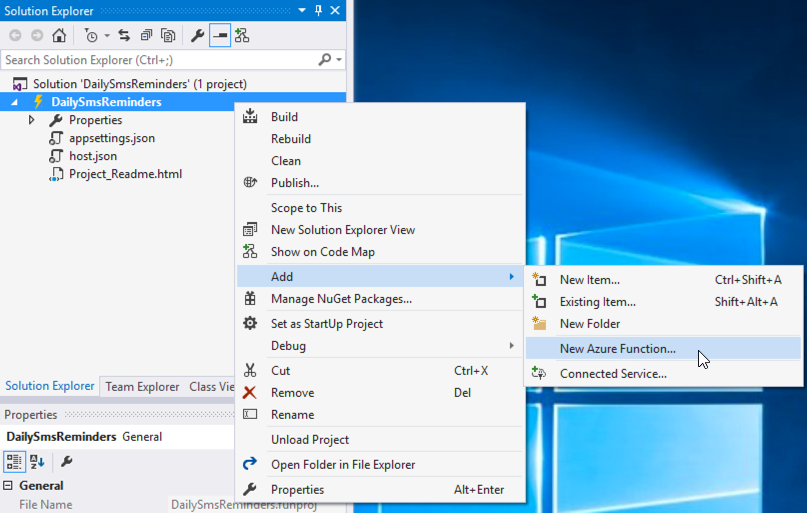Image resolution: width=807 pixels, height=513 pixels.
Task: Toggle Show All Files toolbar icon
Action: (x=168, y=36)
